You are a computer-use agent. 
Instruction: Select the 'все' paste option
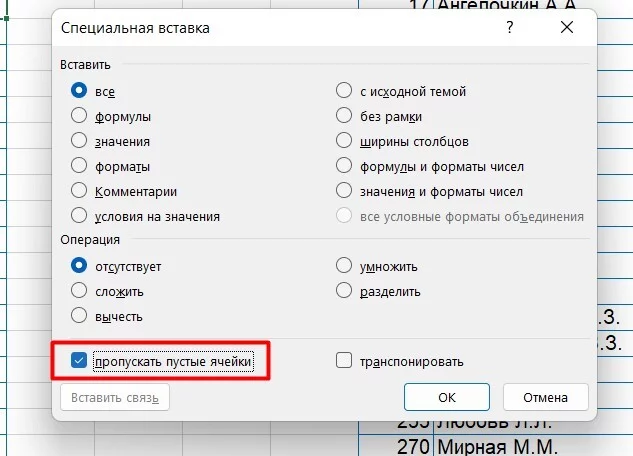point(79,90)
